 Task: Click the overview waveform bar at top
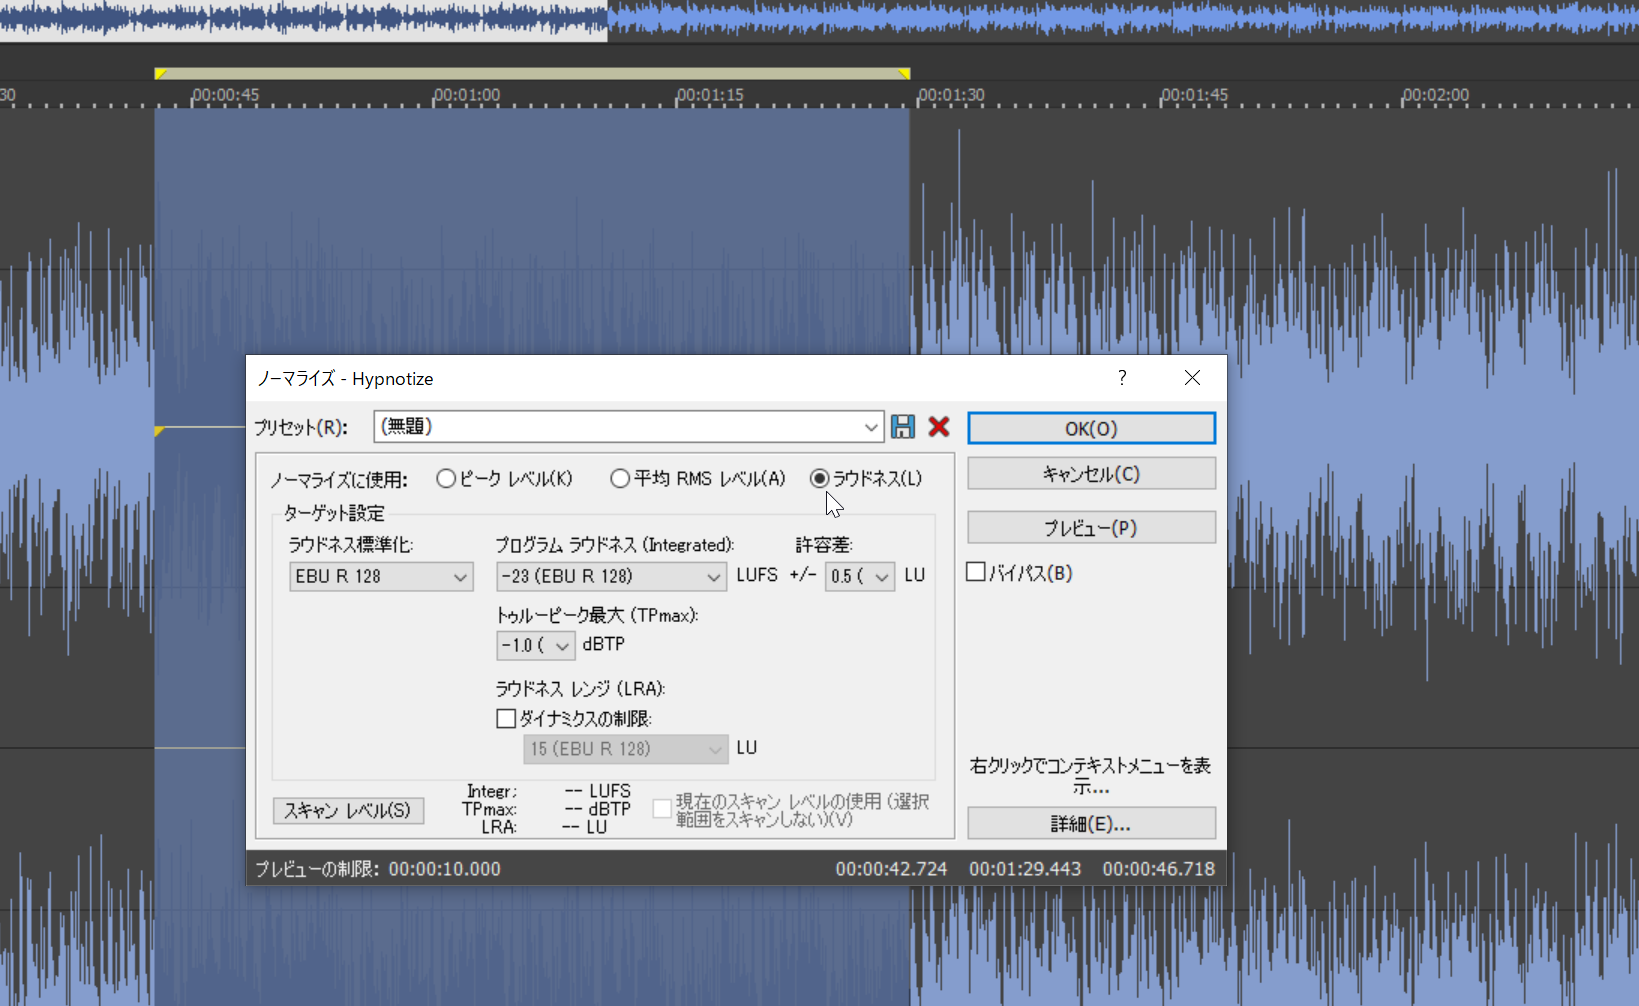click(x=819, y=20)
